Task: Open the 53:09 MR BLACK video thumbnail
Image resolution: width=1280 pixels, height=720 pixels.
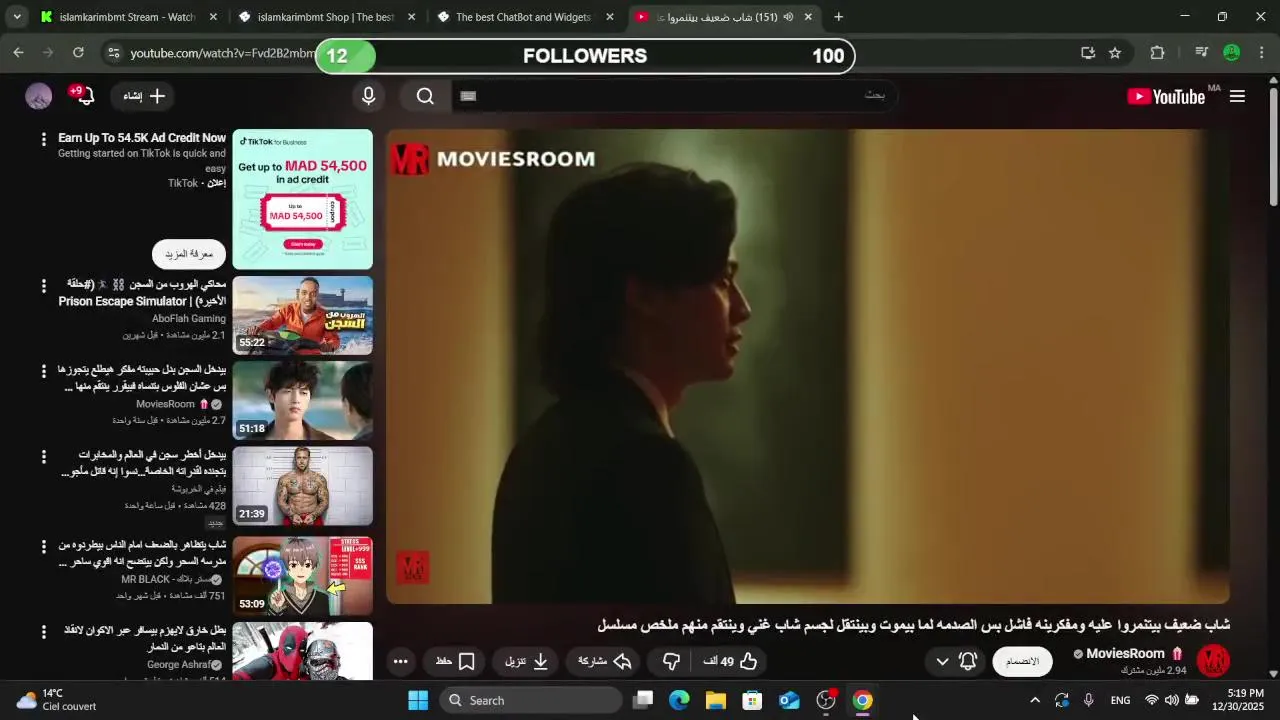Action: pyautogui.click(x=303, y=576)
